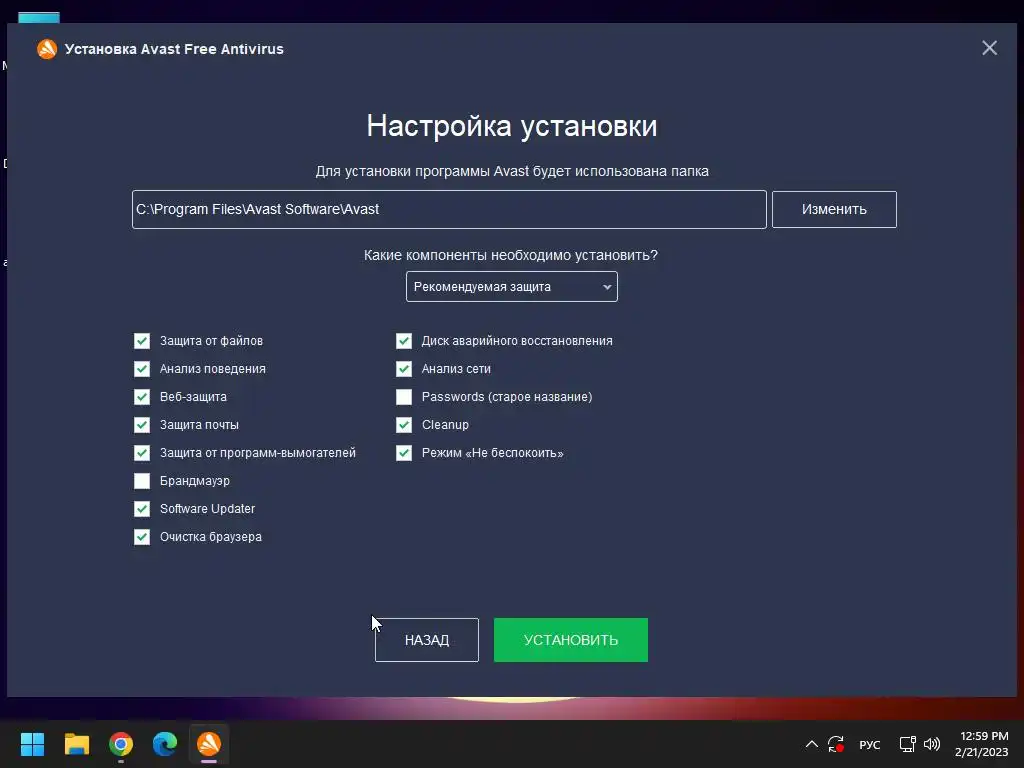The height and width of the screenshot is (768, 1024).
Task: Uncheck the "Software Updater" checkbox
Action: [142, 509]
